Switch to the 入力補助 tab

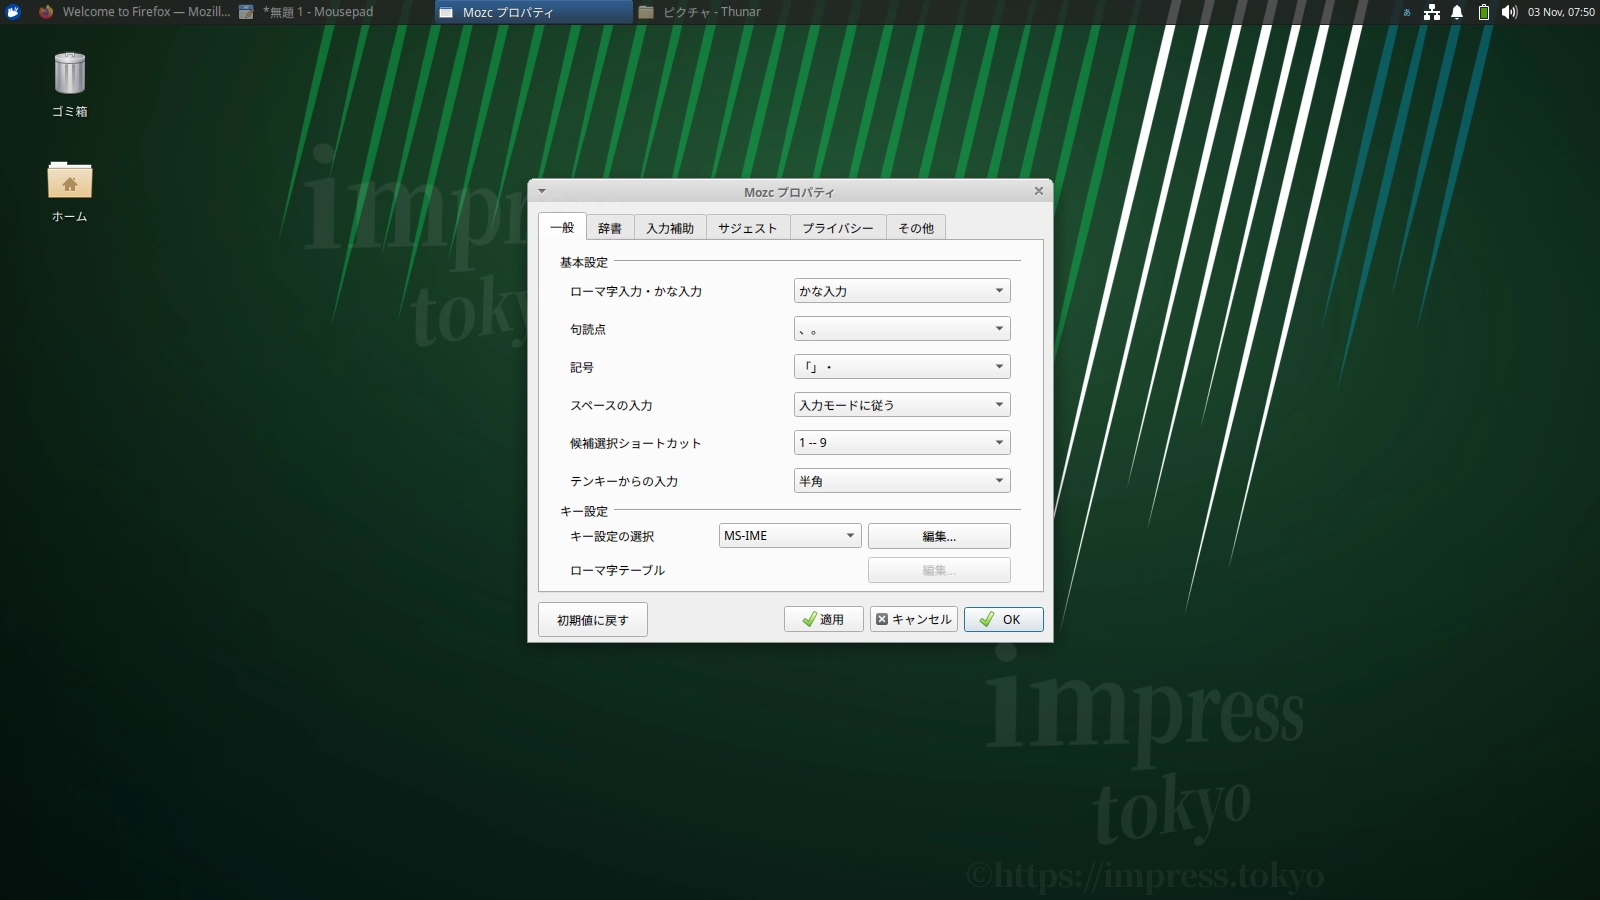coord(670,228)
